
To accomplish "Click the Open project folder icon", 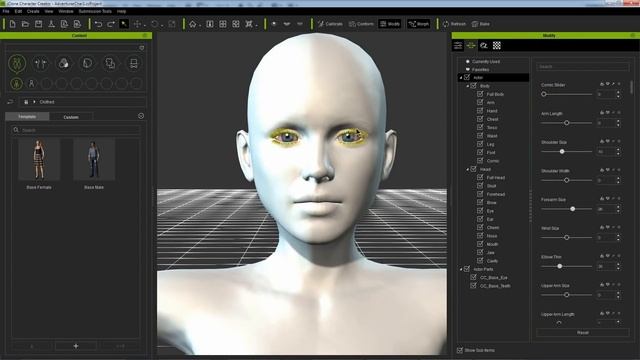I will coord(25,24).
